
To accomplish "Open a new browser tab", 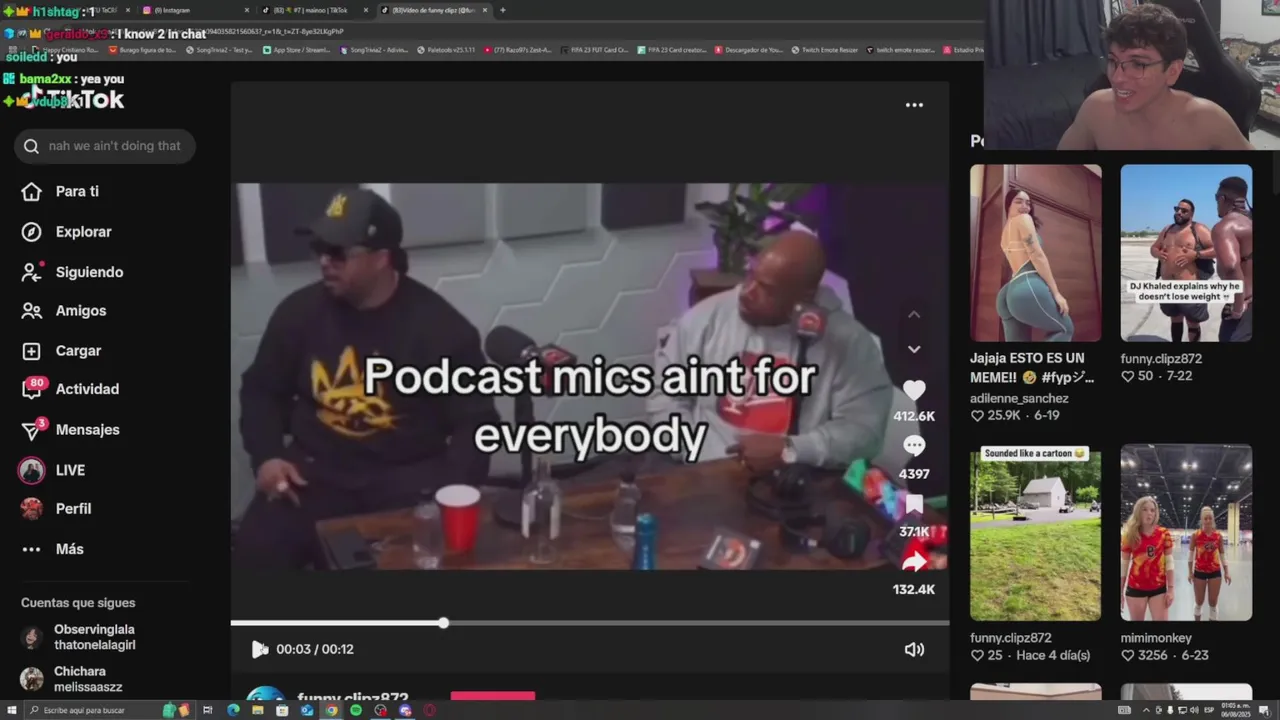I will coord(502,10).
